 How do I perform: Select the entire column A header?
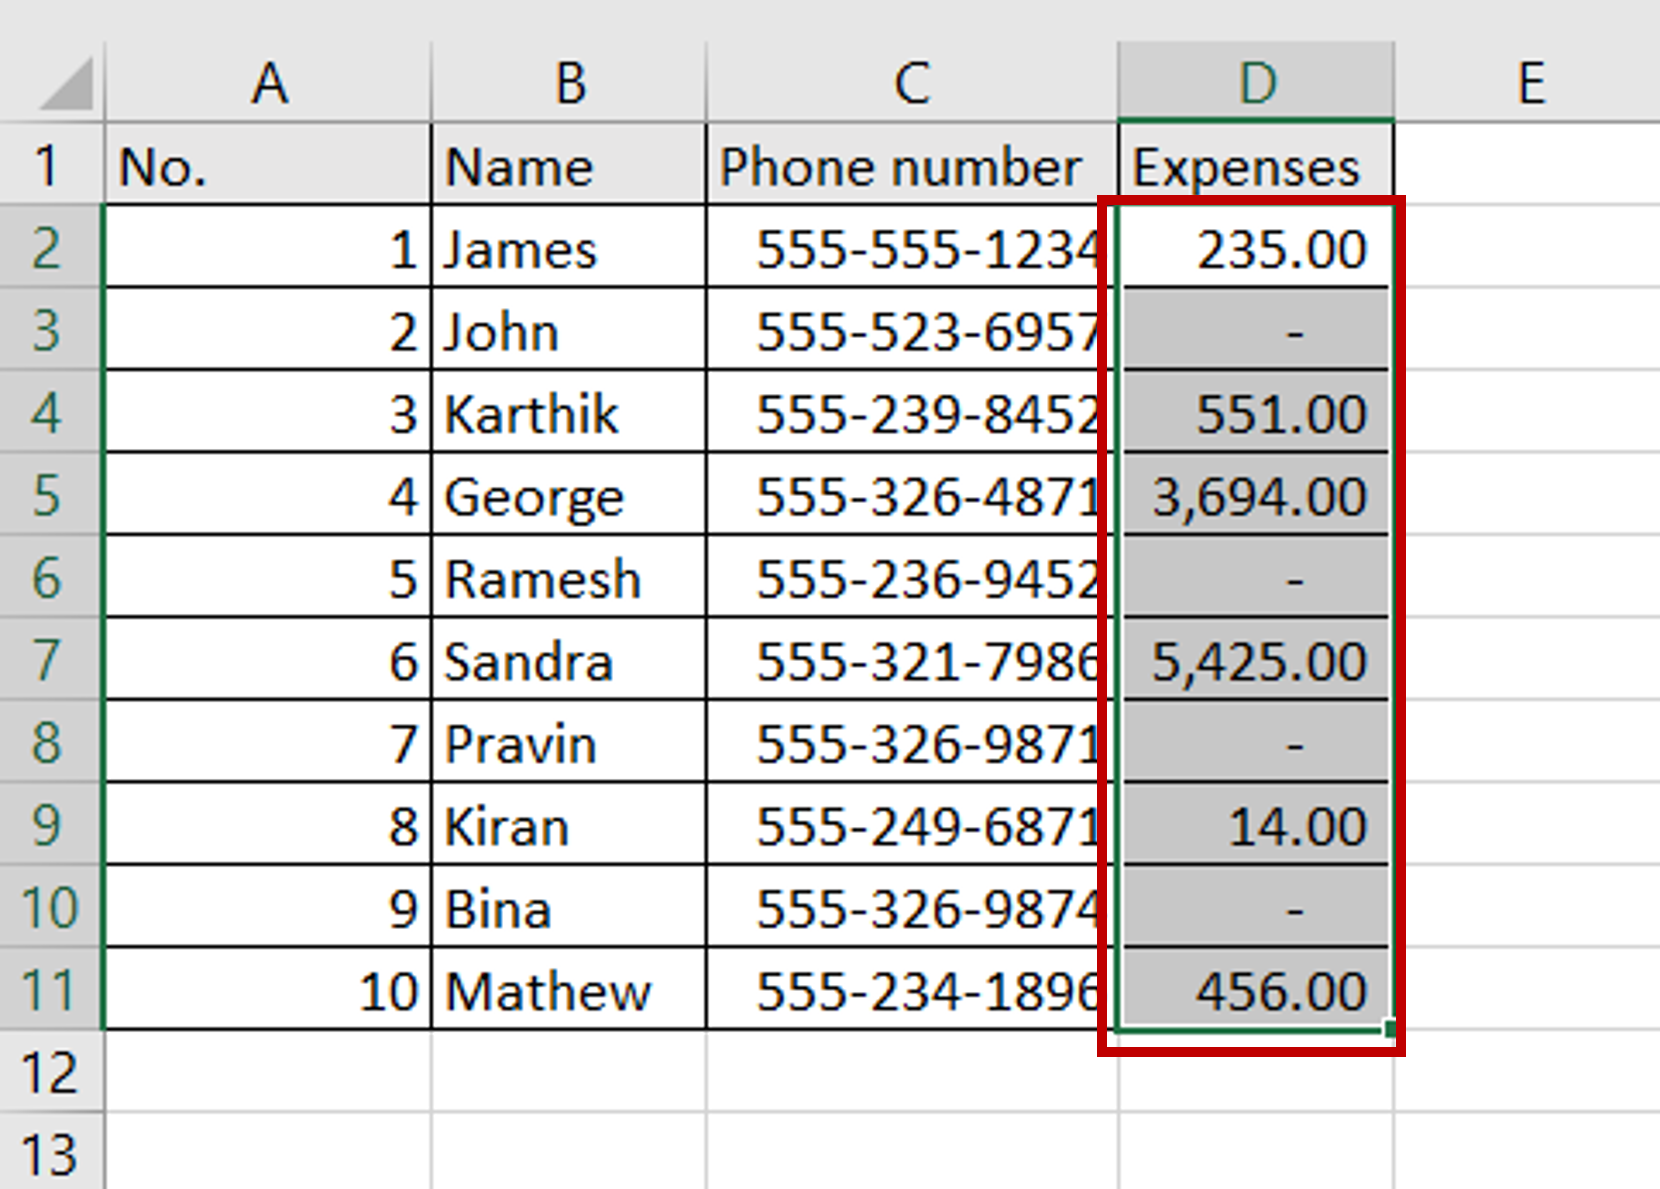(268, 82)
